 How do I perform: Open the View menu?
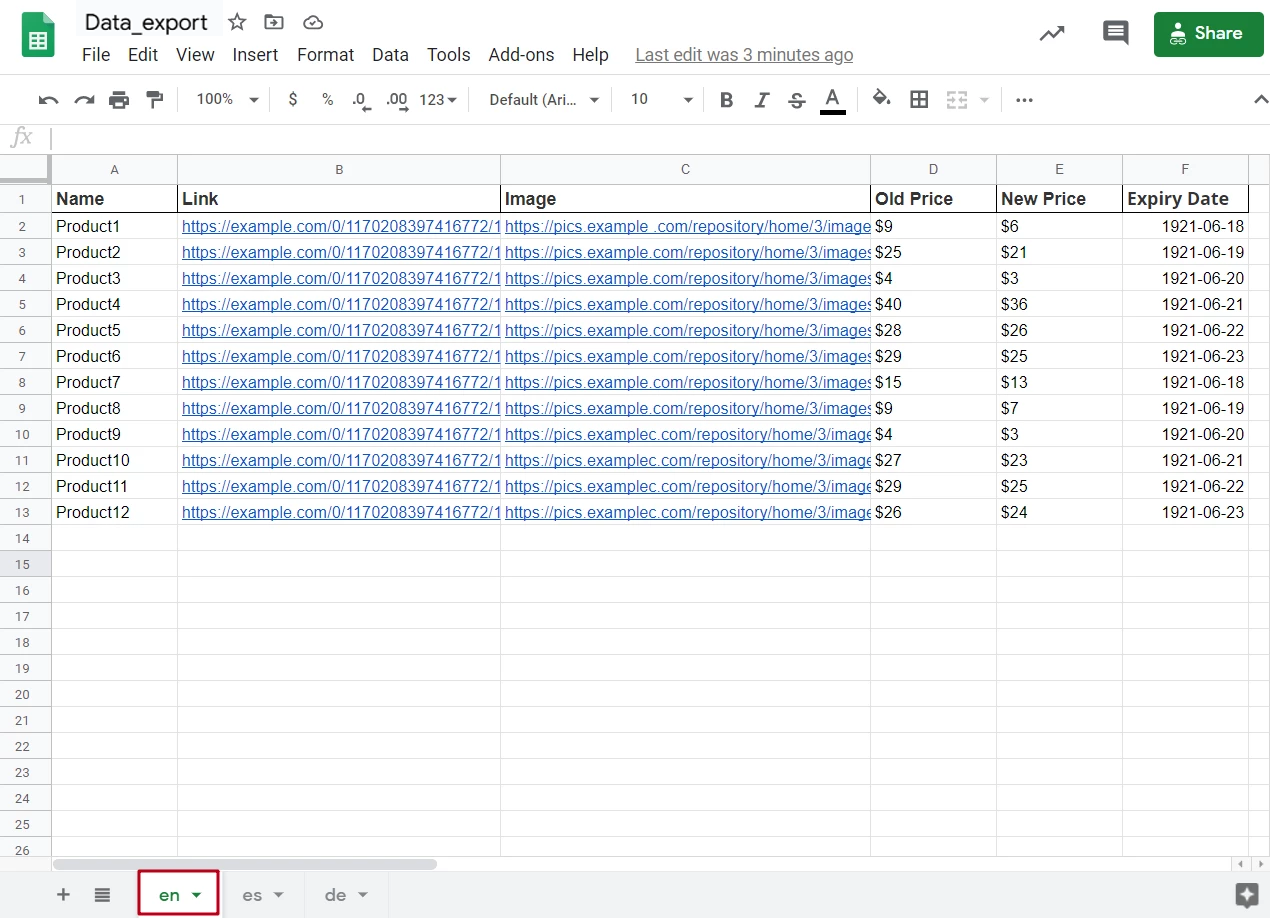click(195, 55)
